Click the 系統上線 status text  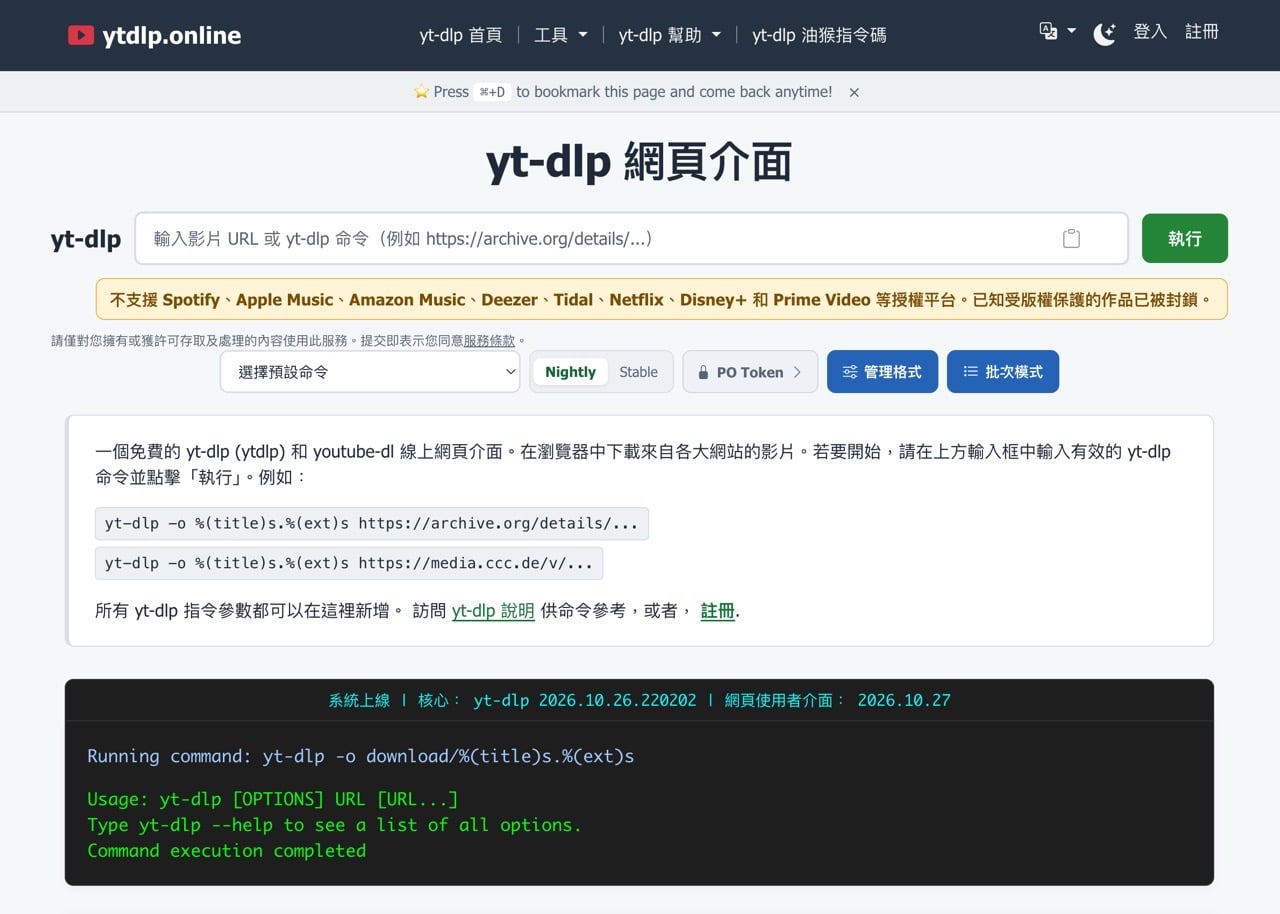tap(359, 700)
